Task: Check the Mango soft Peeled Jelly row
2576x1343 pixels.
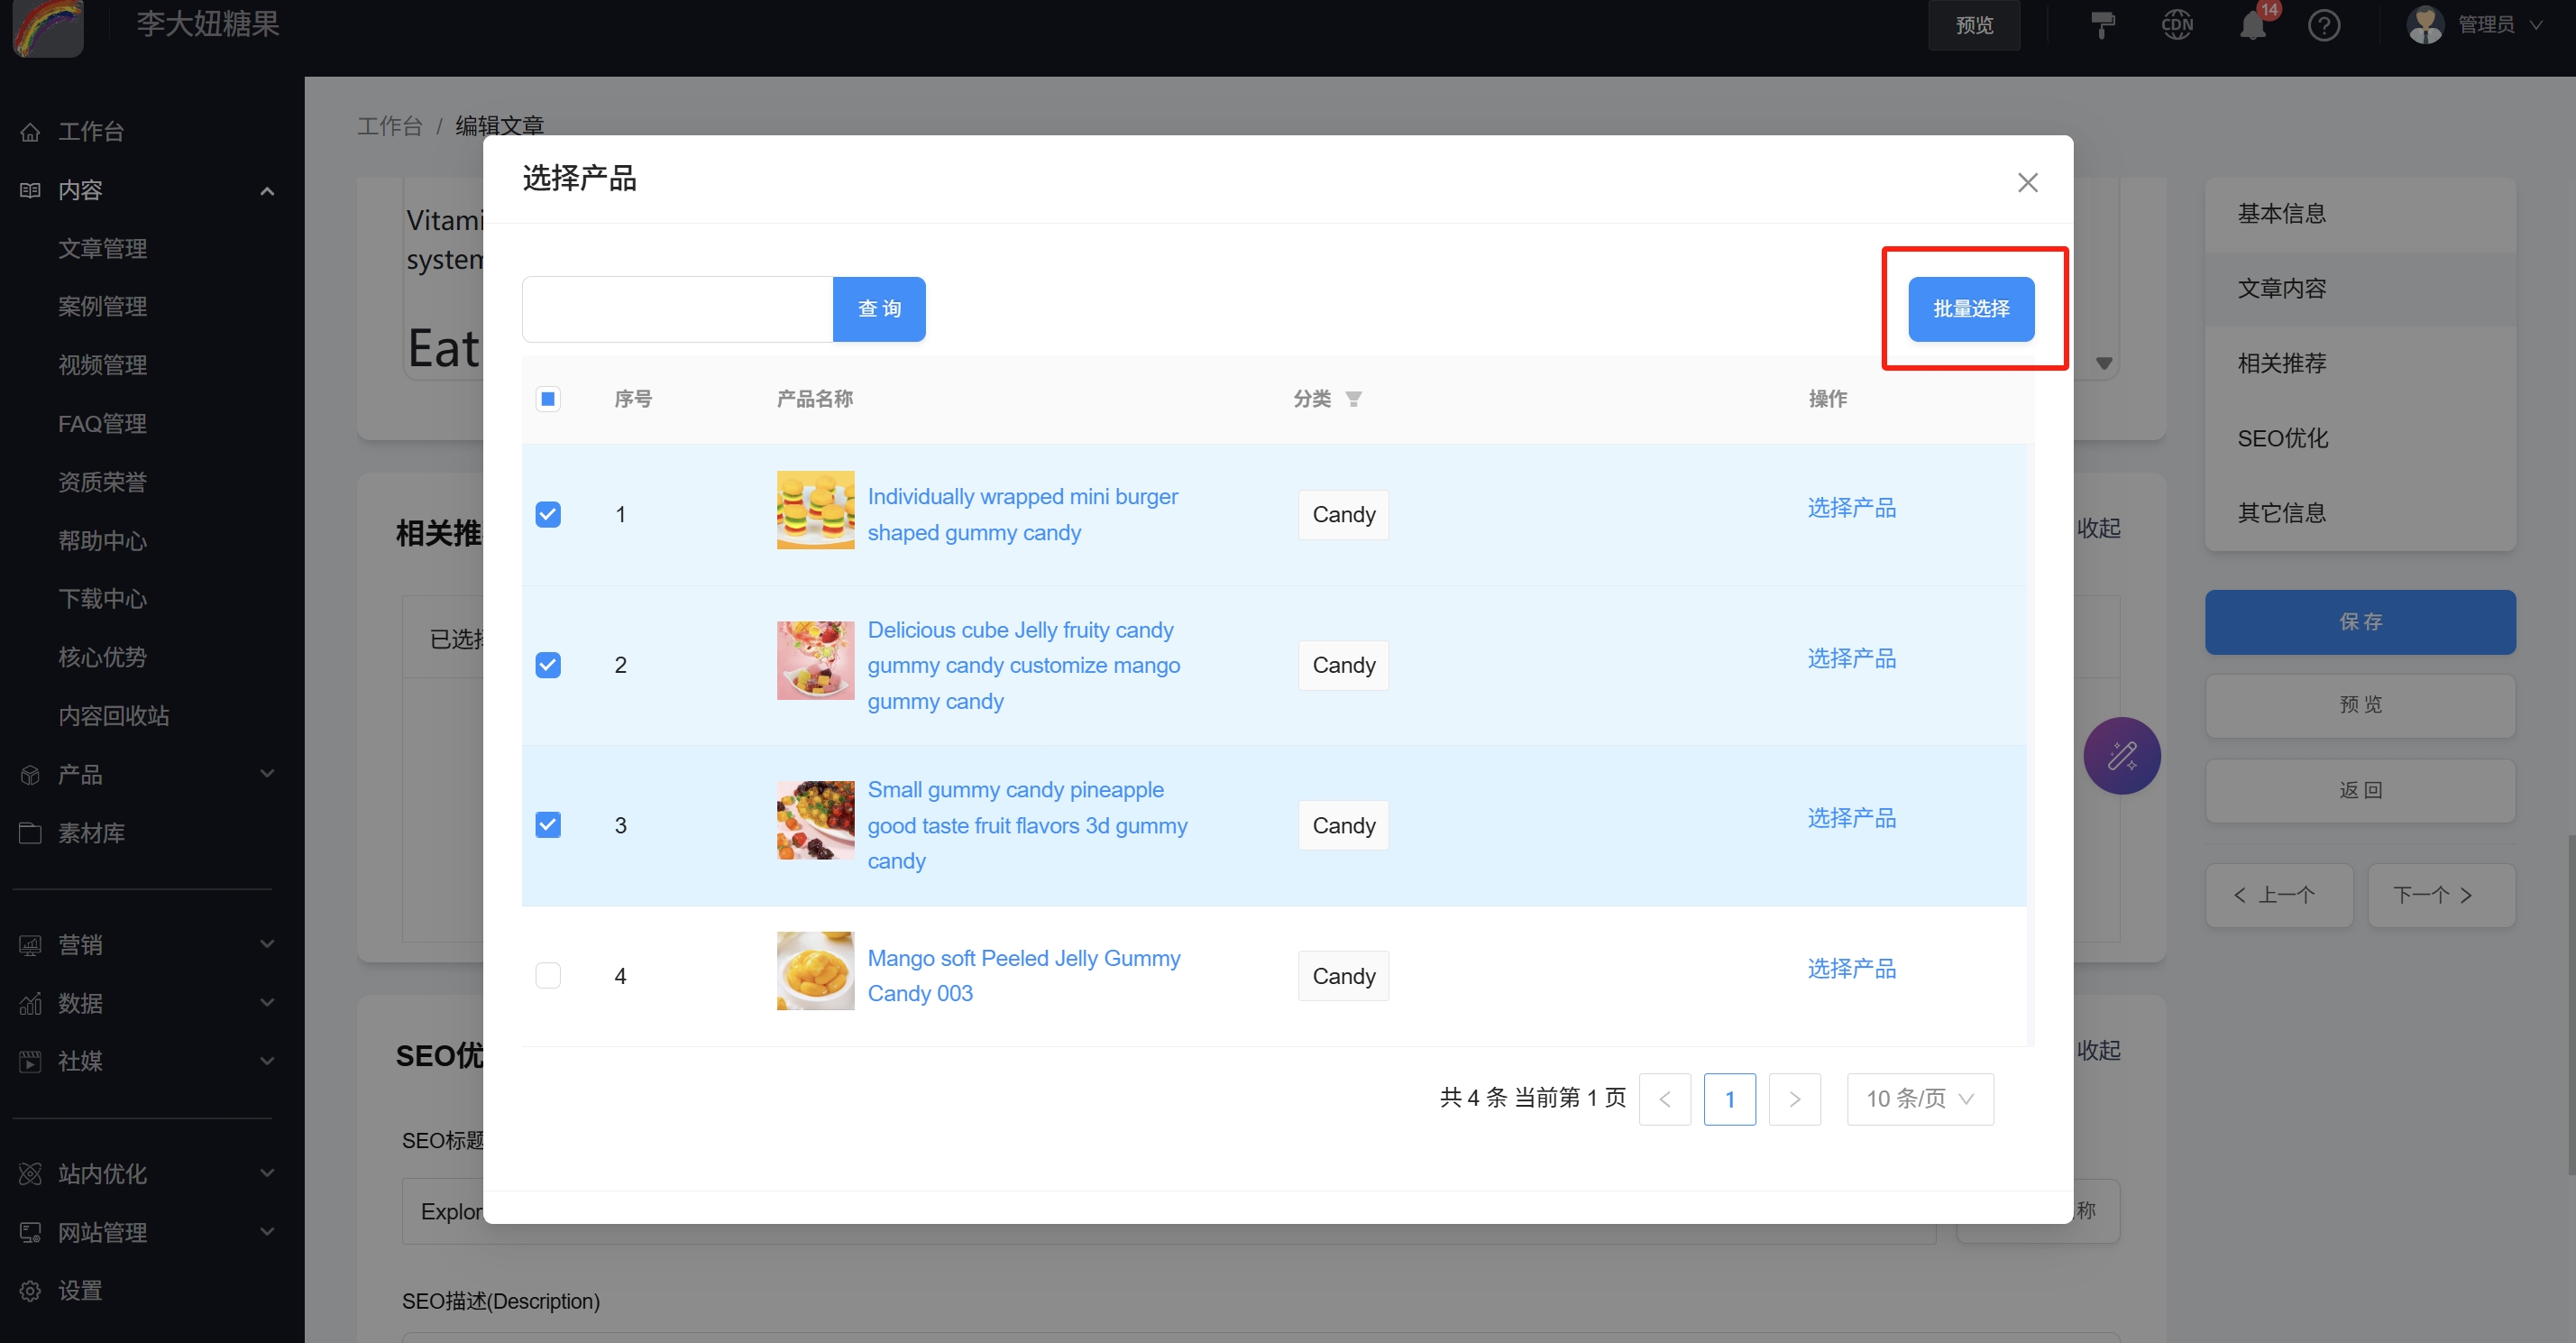Action: (548, 975)
